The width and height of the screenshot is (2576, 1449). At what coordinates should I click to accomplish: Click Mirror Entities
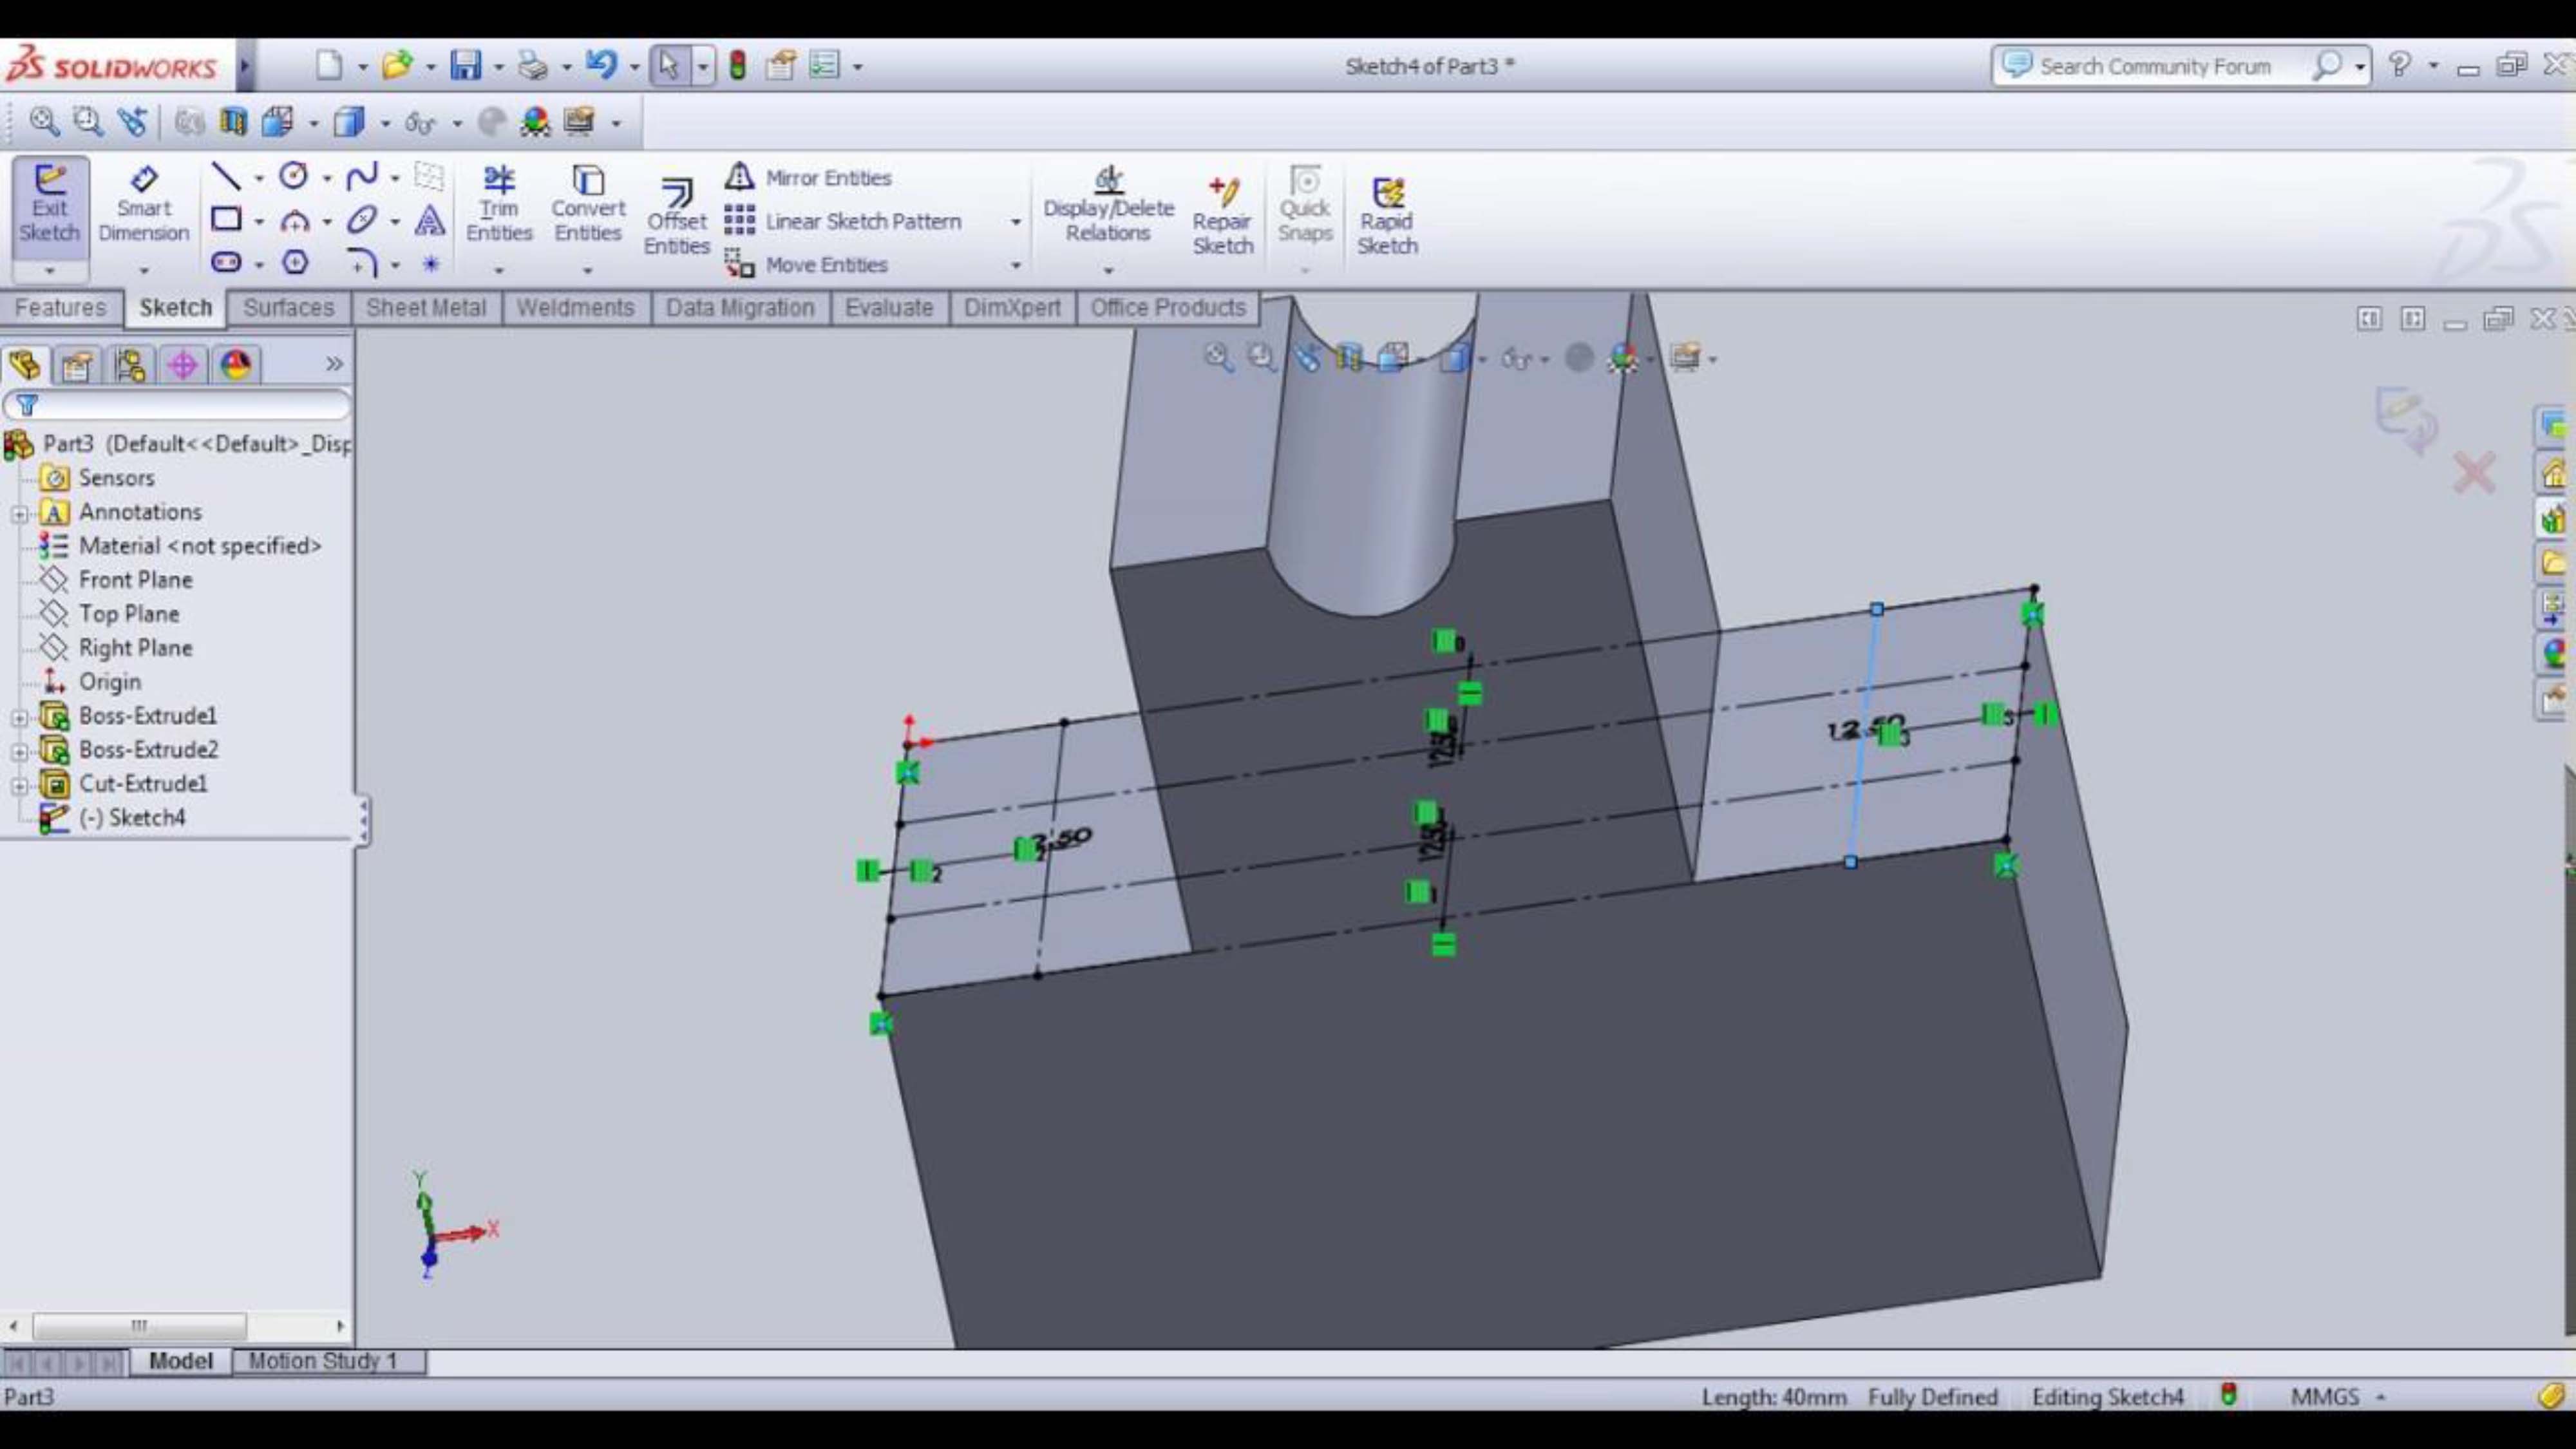tap(808, 177)
